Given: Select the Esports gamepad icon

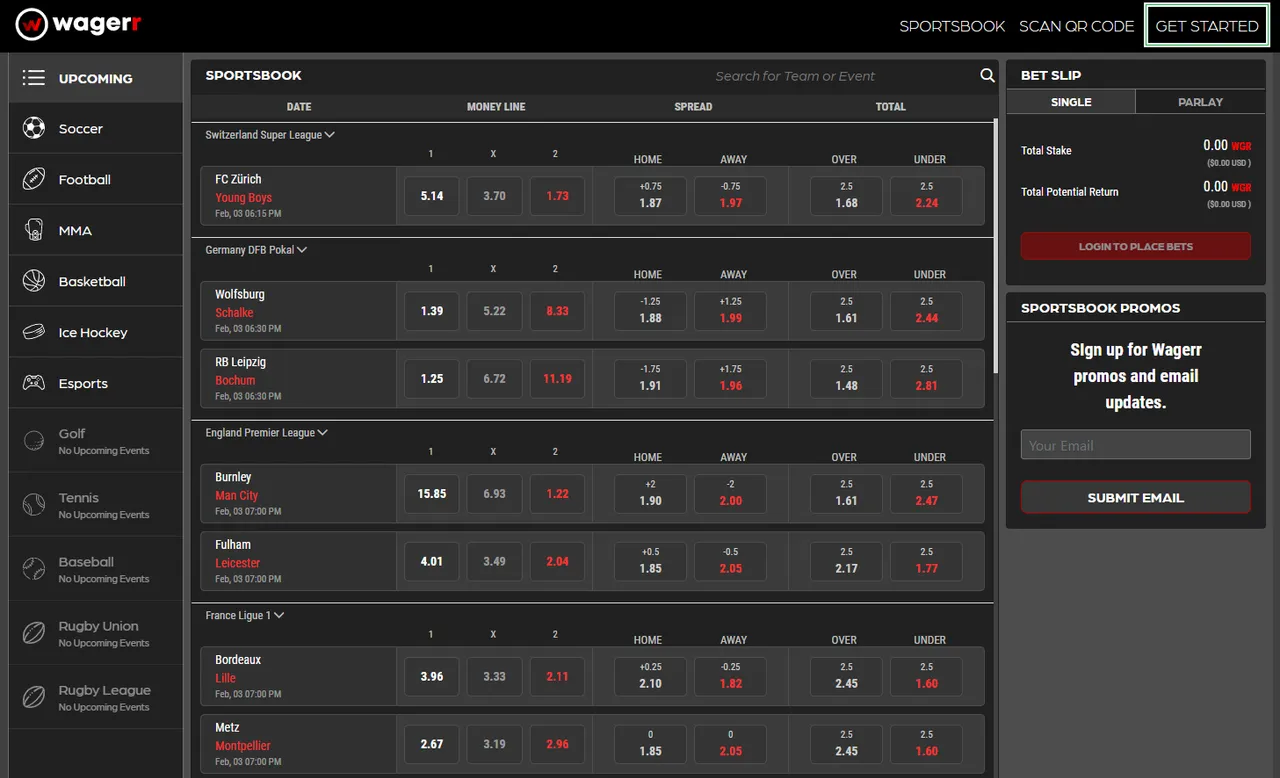Looking at the screenshot, I should (34, 383).
